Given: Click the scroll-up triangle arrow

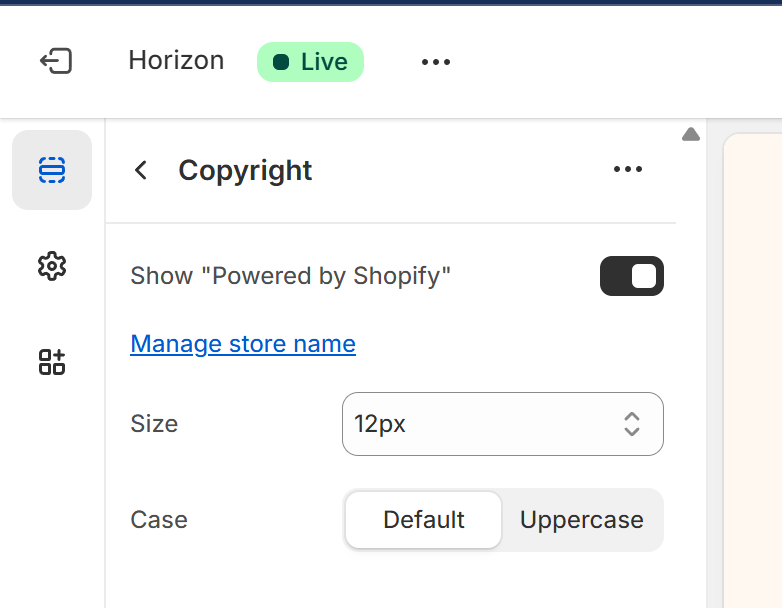Looking at the screenshot, I should (690, 135).
